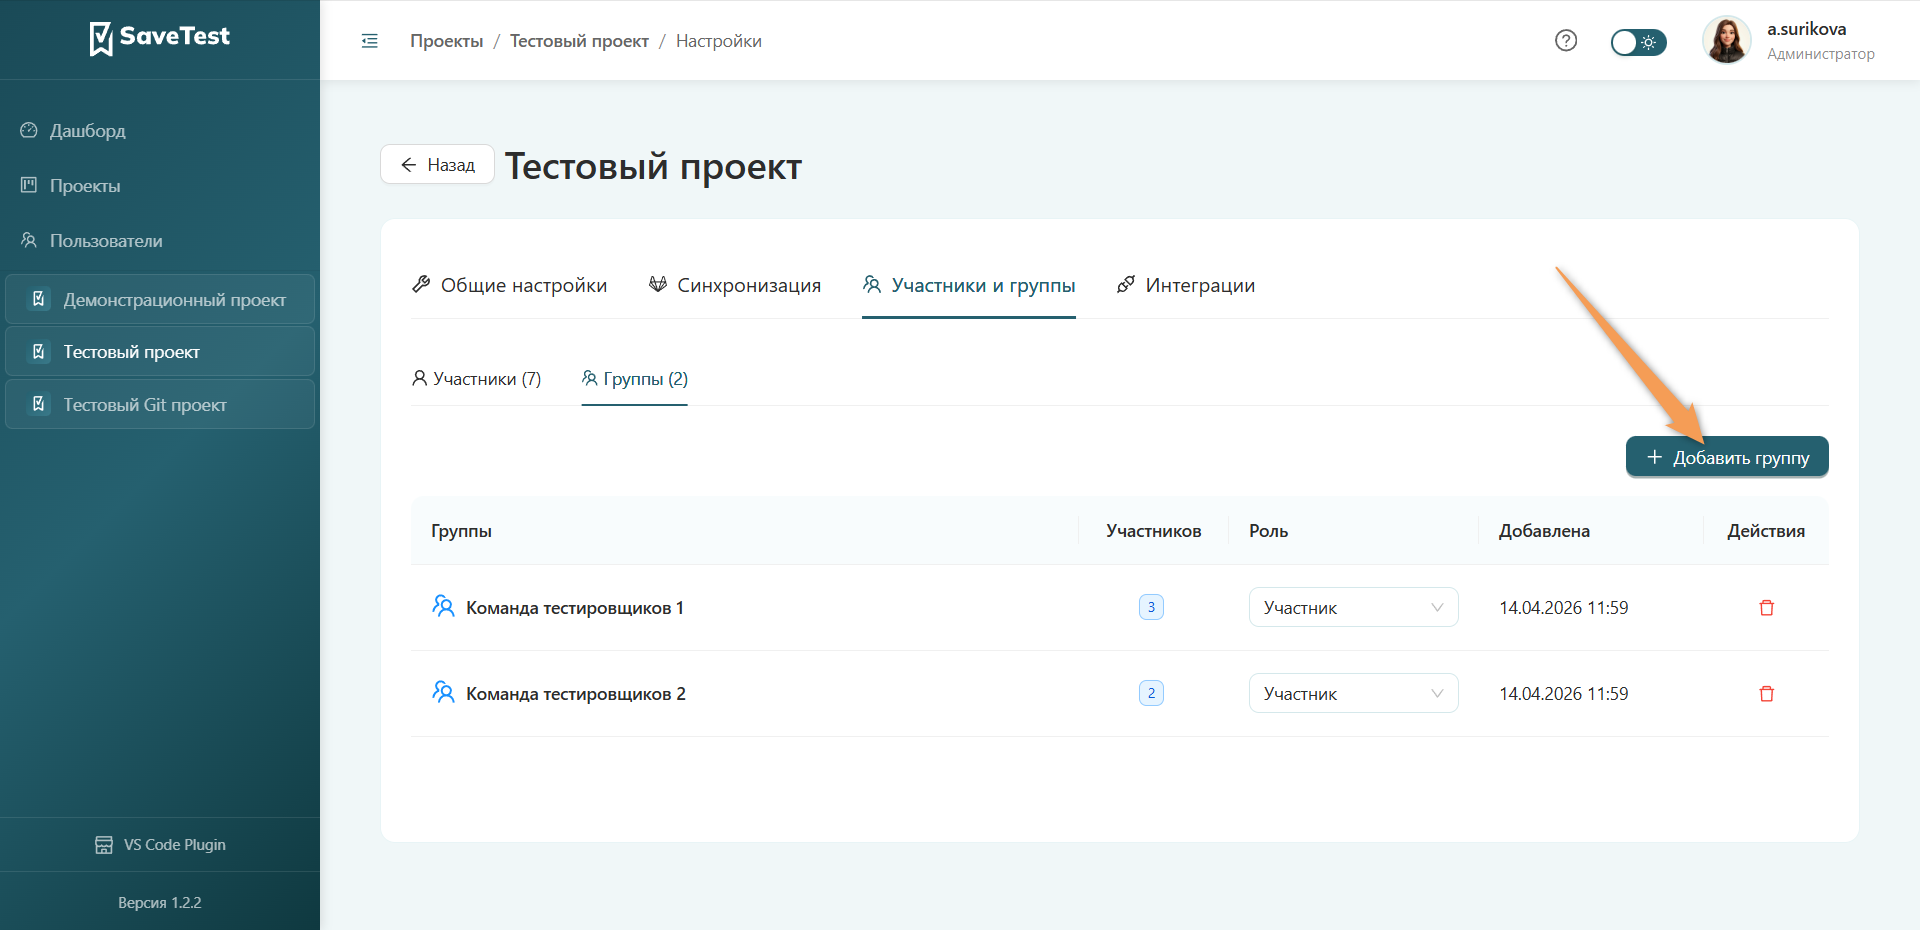
Task: Open the Участники и группы tab
Action: (969, 285)
